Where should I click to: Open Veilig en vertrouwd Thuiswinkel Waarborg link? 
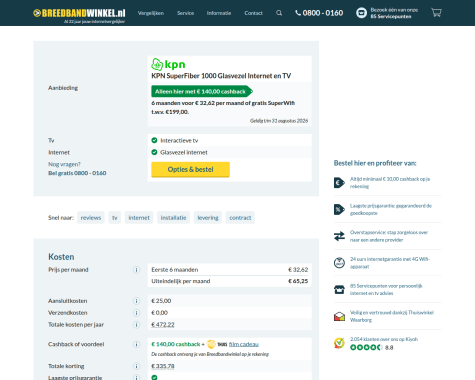pyautogui.click(x=392, y=316)
